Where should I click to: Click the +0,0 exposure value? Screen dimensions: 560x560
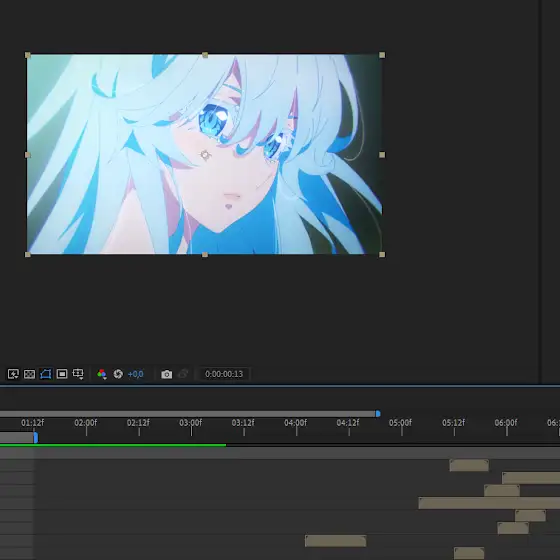(135, 374)
